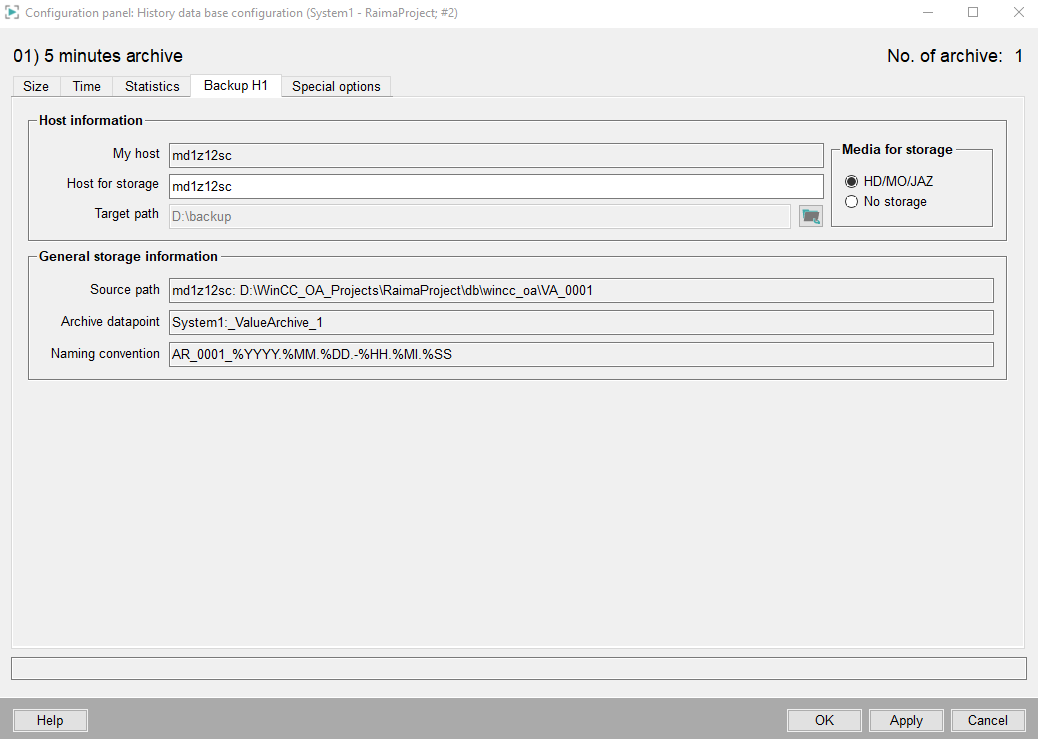Click the Host for storage input field
Image resolution: width=1038 pixels, height=739 pixels.
pos(495,186)
